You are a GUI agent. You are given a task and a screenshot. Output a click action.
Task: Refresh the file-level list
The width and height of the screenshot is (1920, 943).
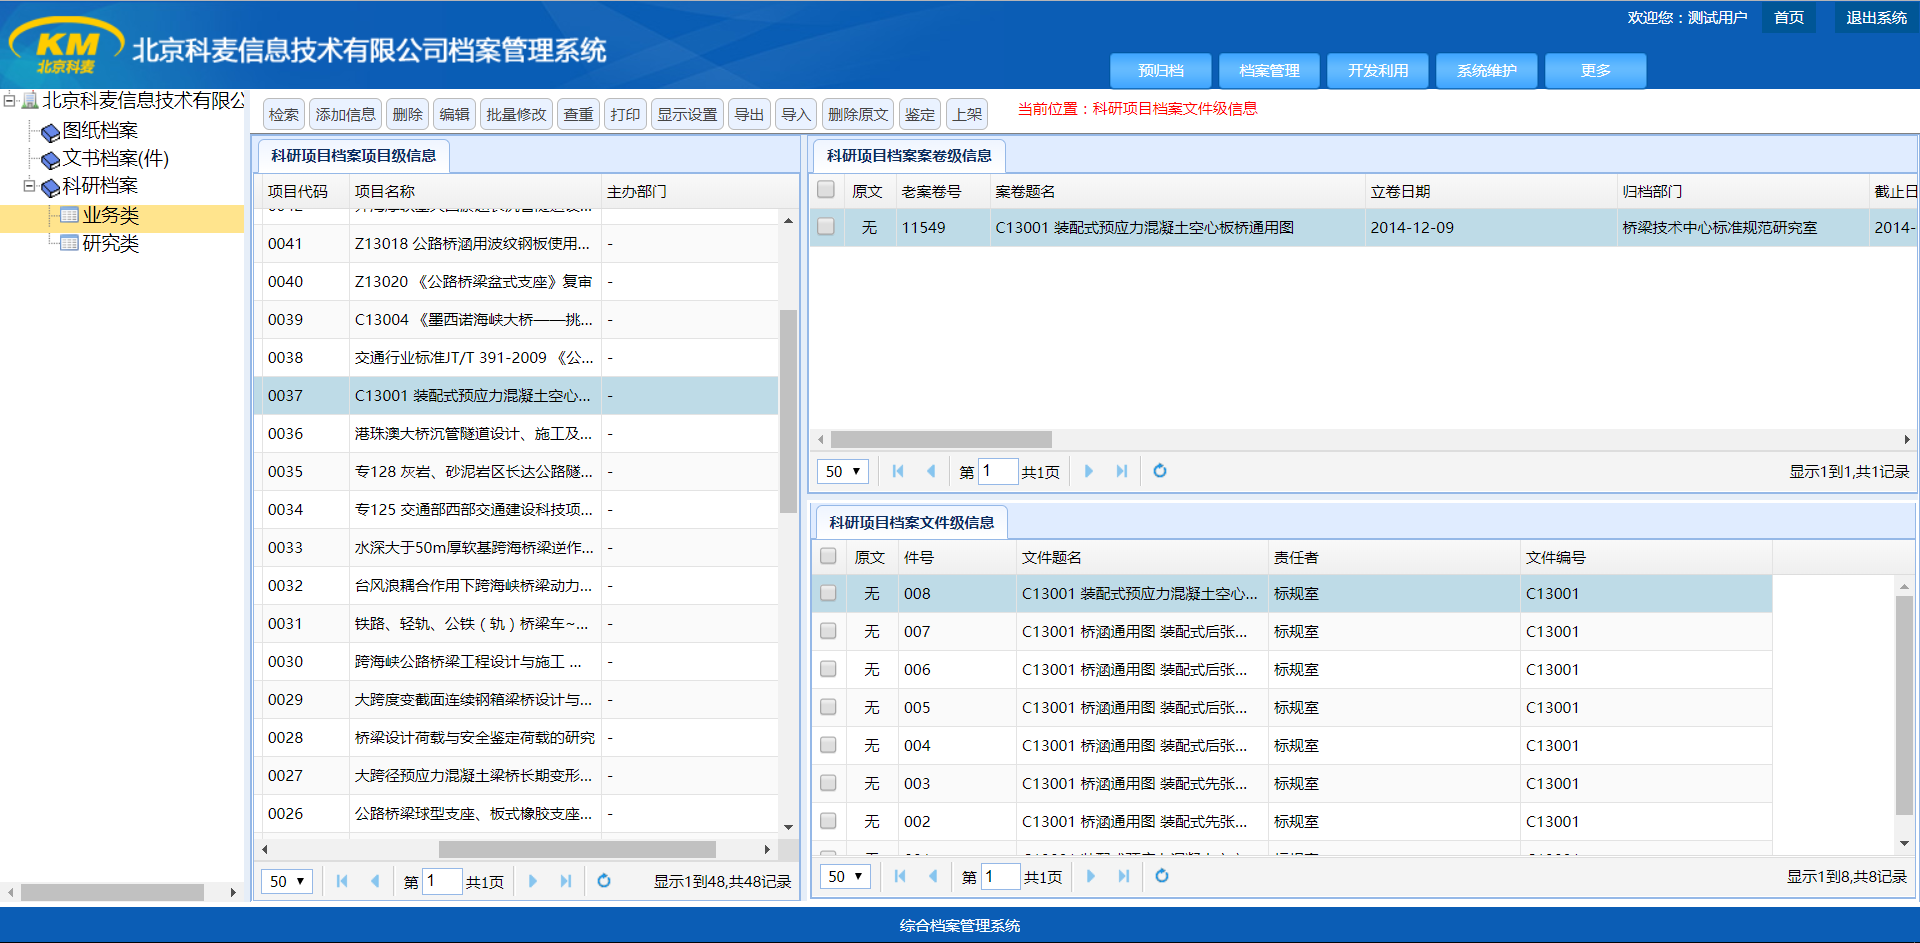coord(1162,876)
